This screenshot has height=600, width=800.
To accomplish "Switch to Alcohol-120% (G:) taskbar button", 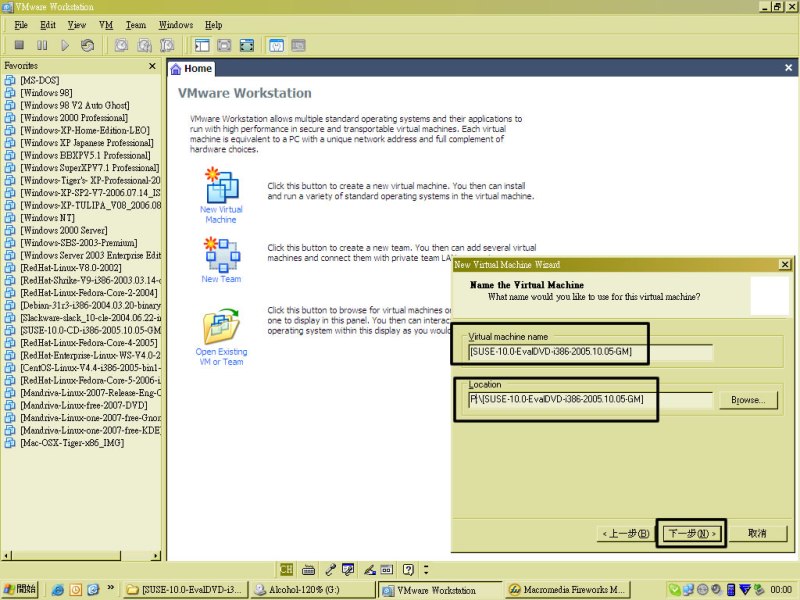I will click(x=313, y=590).
